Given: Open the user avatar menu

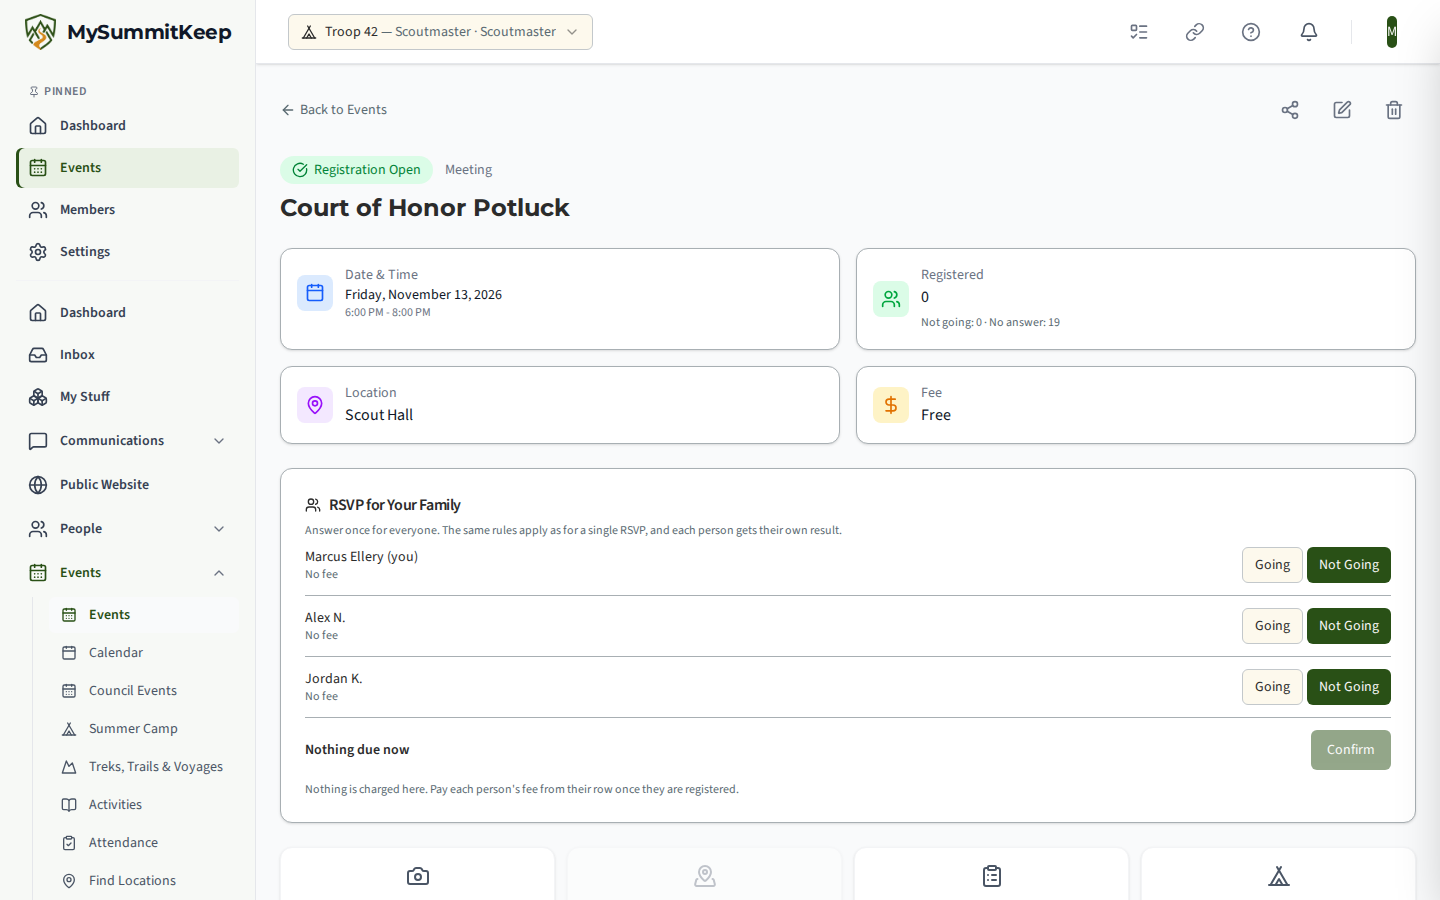Looking at the screenshot, I should pos(1392,32).
